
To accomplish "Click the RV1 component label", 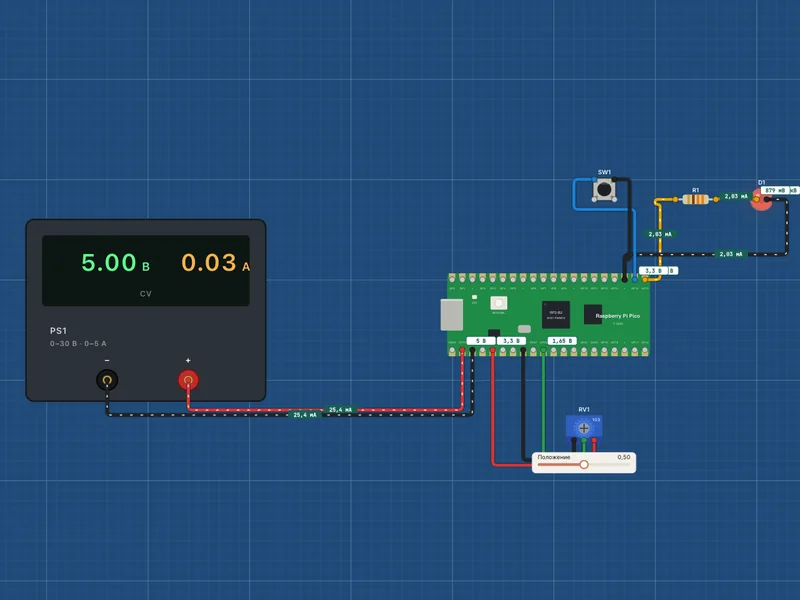I will [584, 410].
